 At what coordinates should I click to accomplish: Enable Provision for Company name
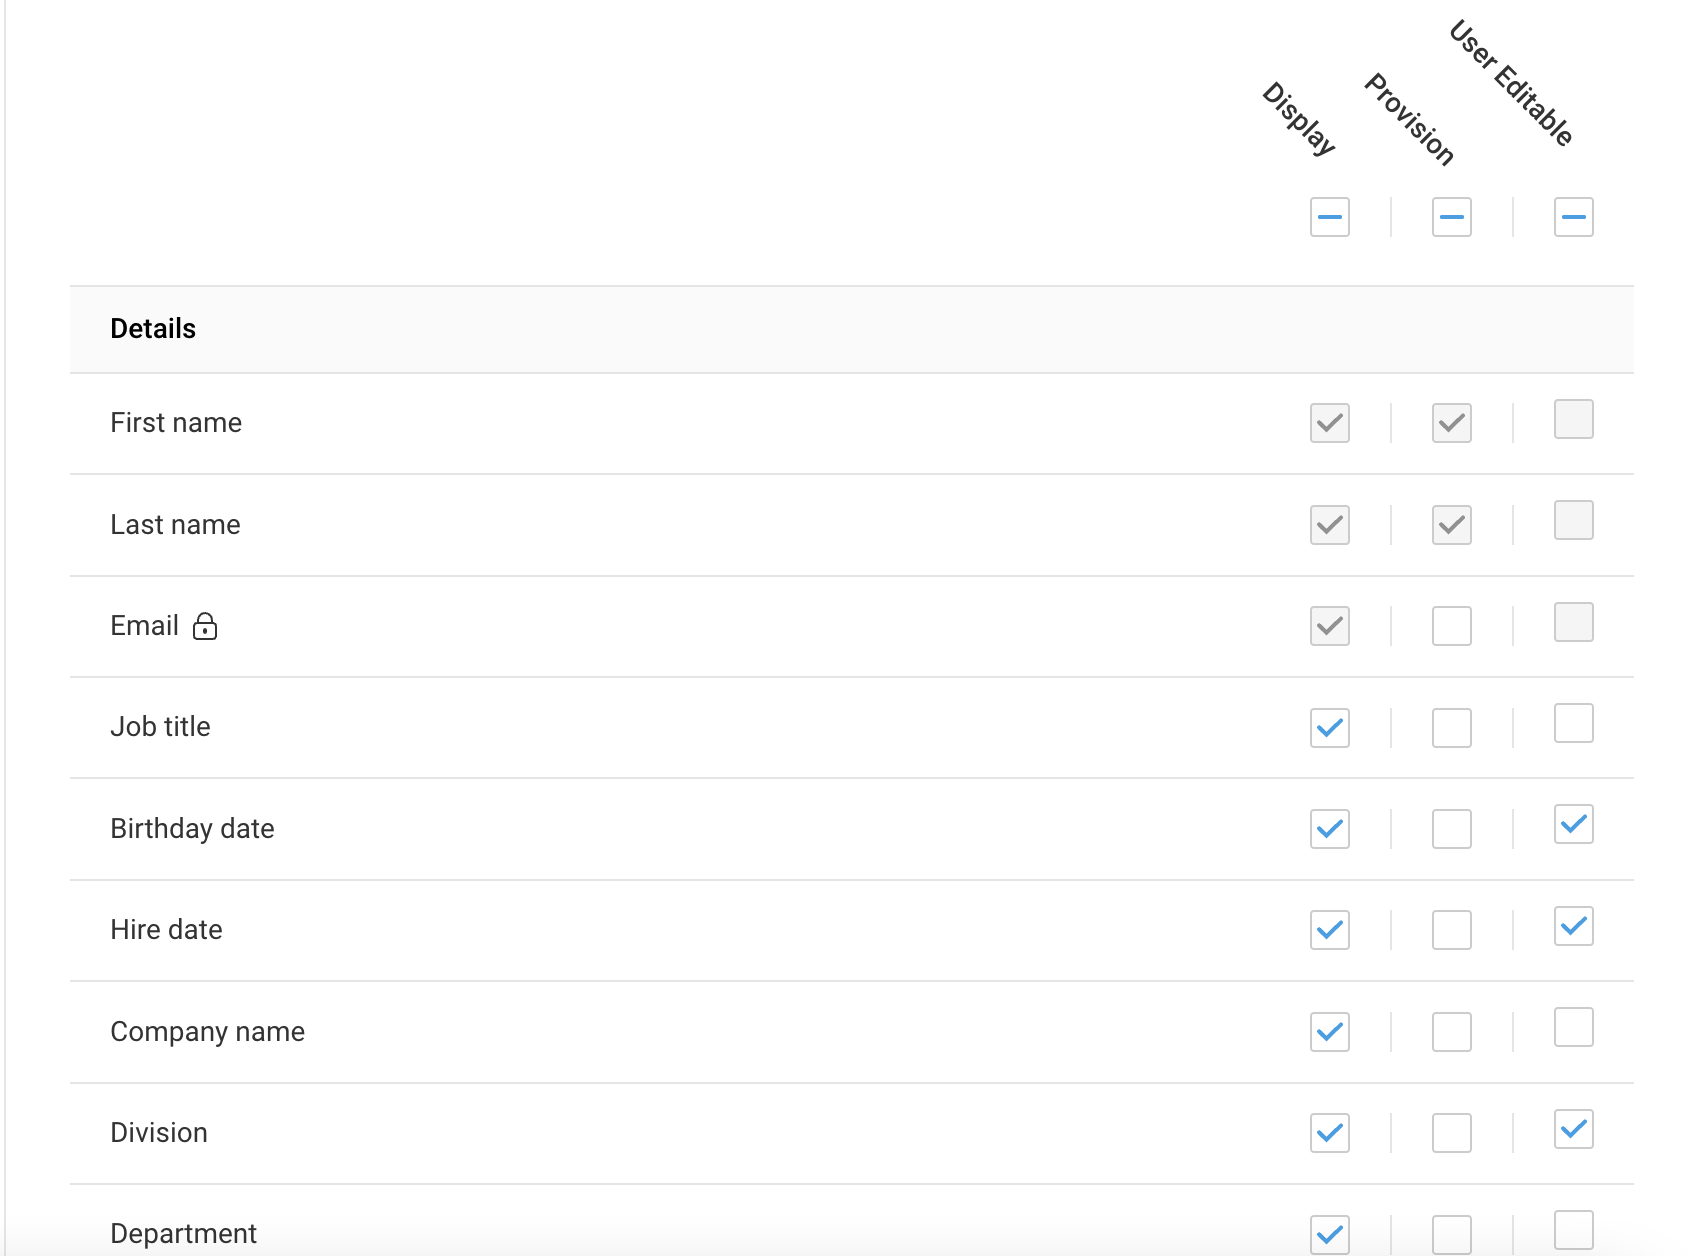1451,1032
